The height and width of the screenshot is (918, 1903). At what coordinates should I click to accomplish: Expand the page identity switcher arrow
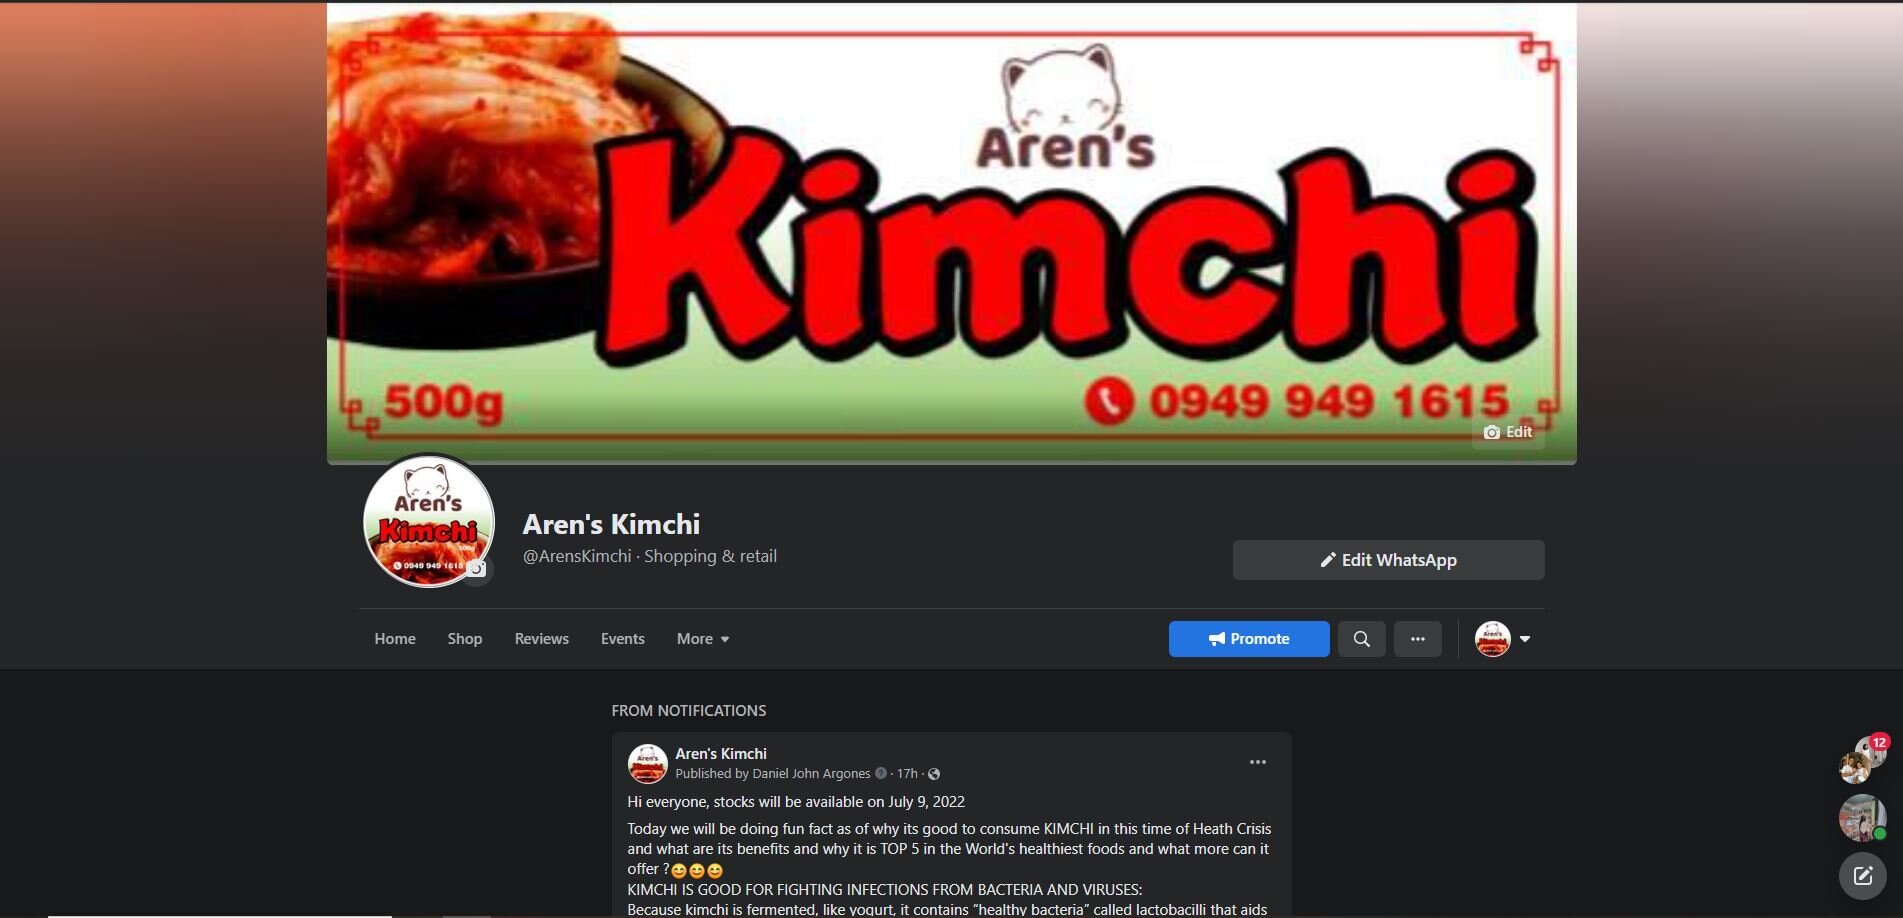pyautogui.click(x=1525, y=639)
